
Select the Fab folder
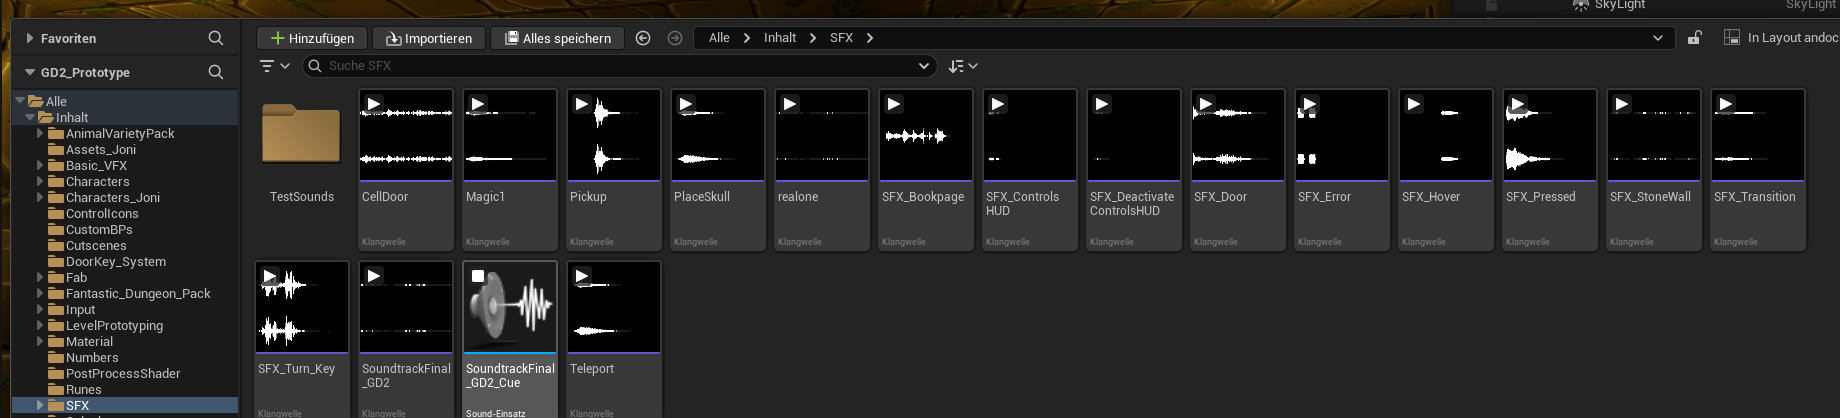[76, 277]
